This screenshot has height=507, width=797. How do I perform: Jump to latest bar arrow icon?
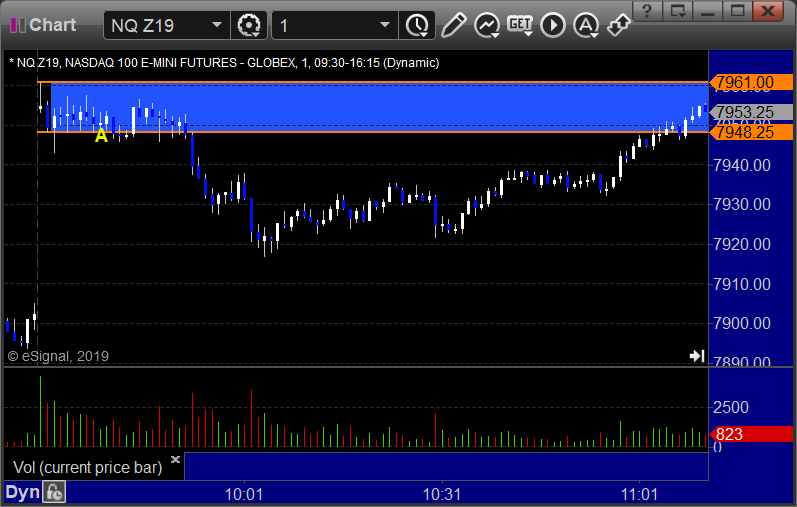coord(697,356)
